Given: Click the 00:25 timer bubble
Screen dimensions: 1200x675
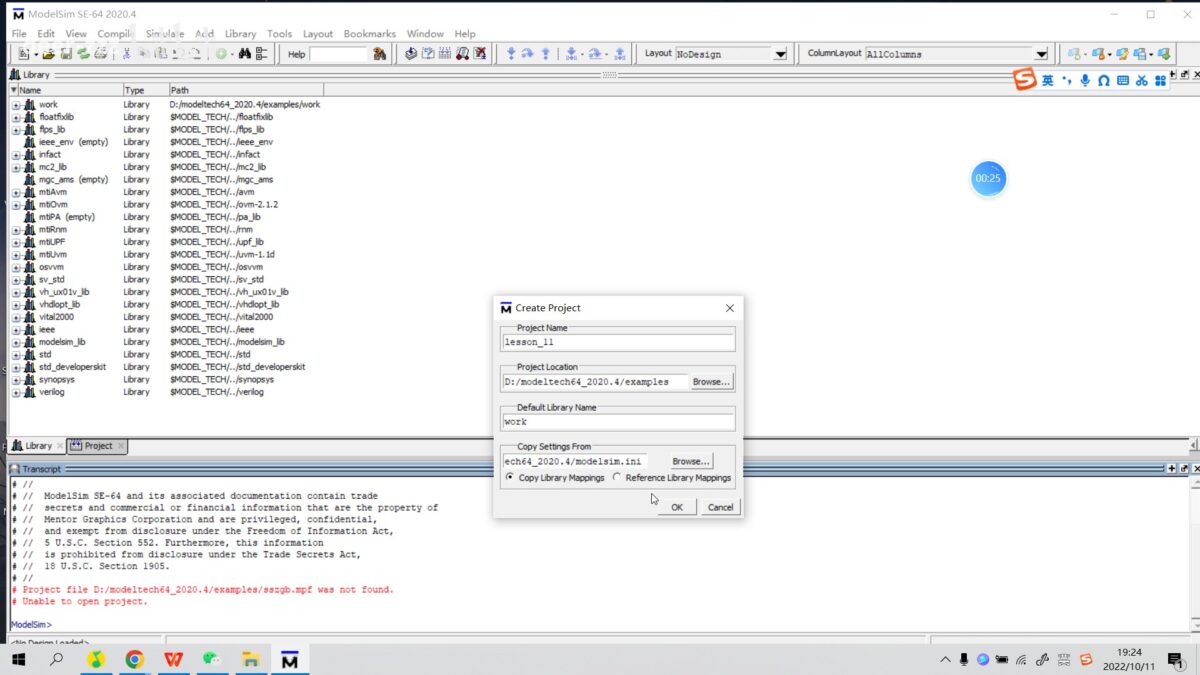Looking at the screenshot, I should pyautogui.click(x=988, y=178).
